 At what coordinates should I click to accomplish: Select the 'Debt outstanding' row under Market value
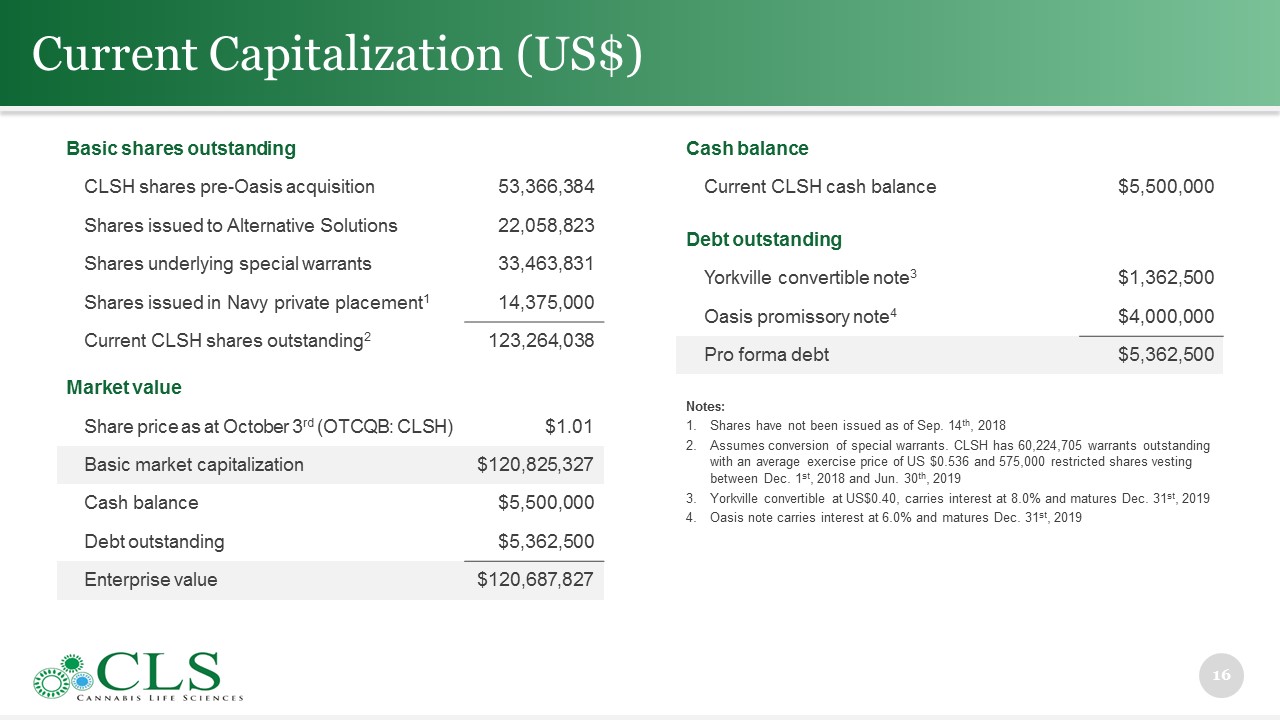pos(155,541)
